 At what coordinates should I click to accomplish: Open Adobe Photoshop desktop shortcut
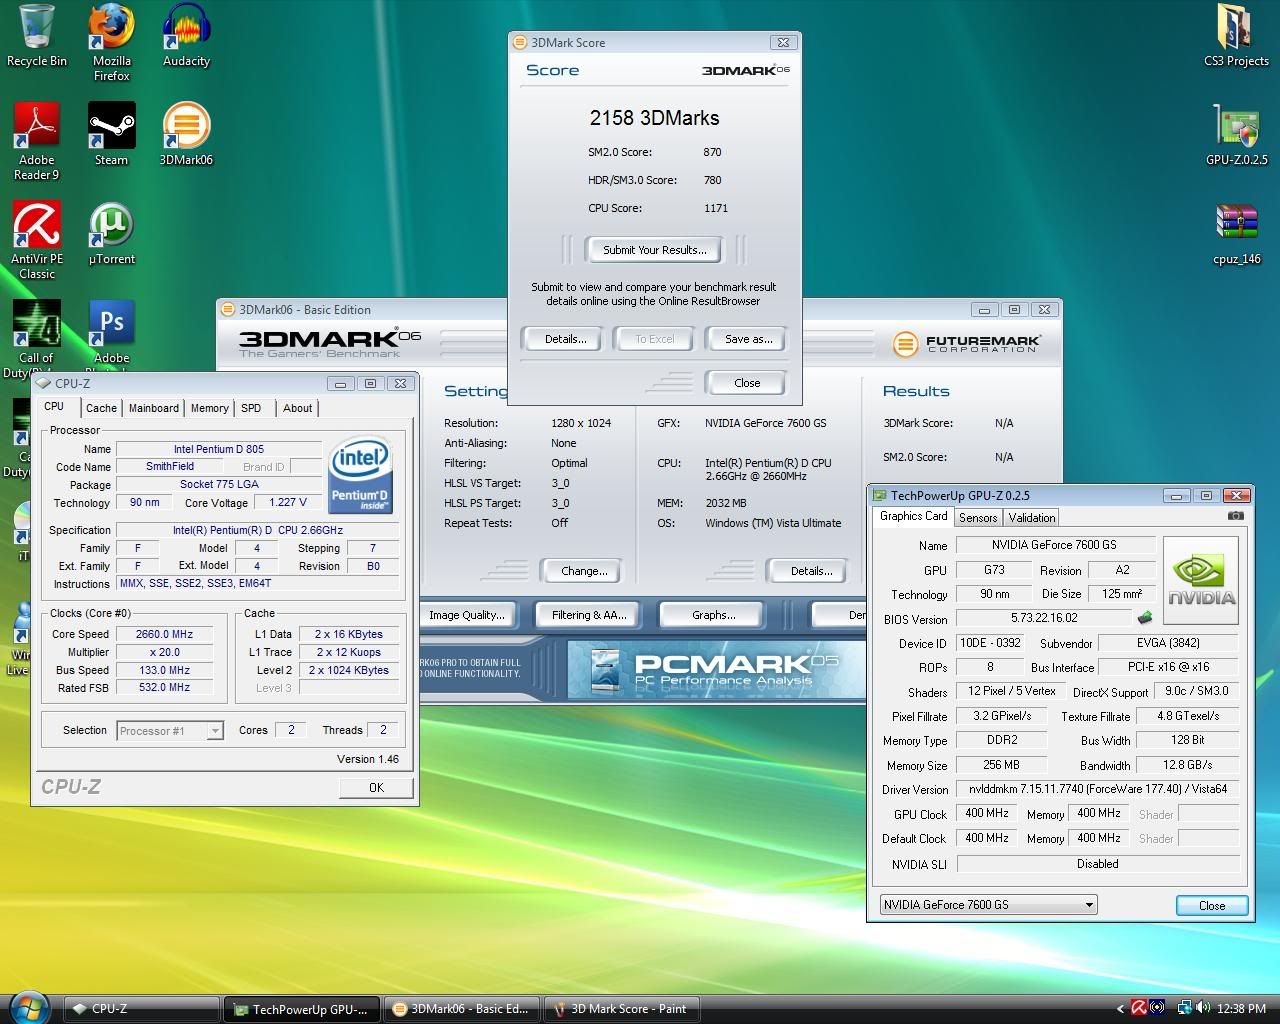[111, 332]
